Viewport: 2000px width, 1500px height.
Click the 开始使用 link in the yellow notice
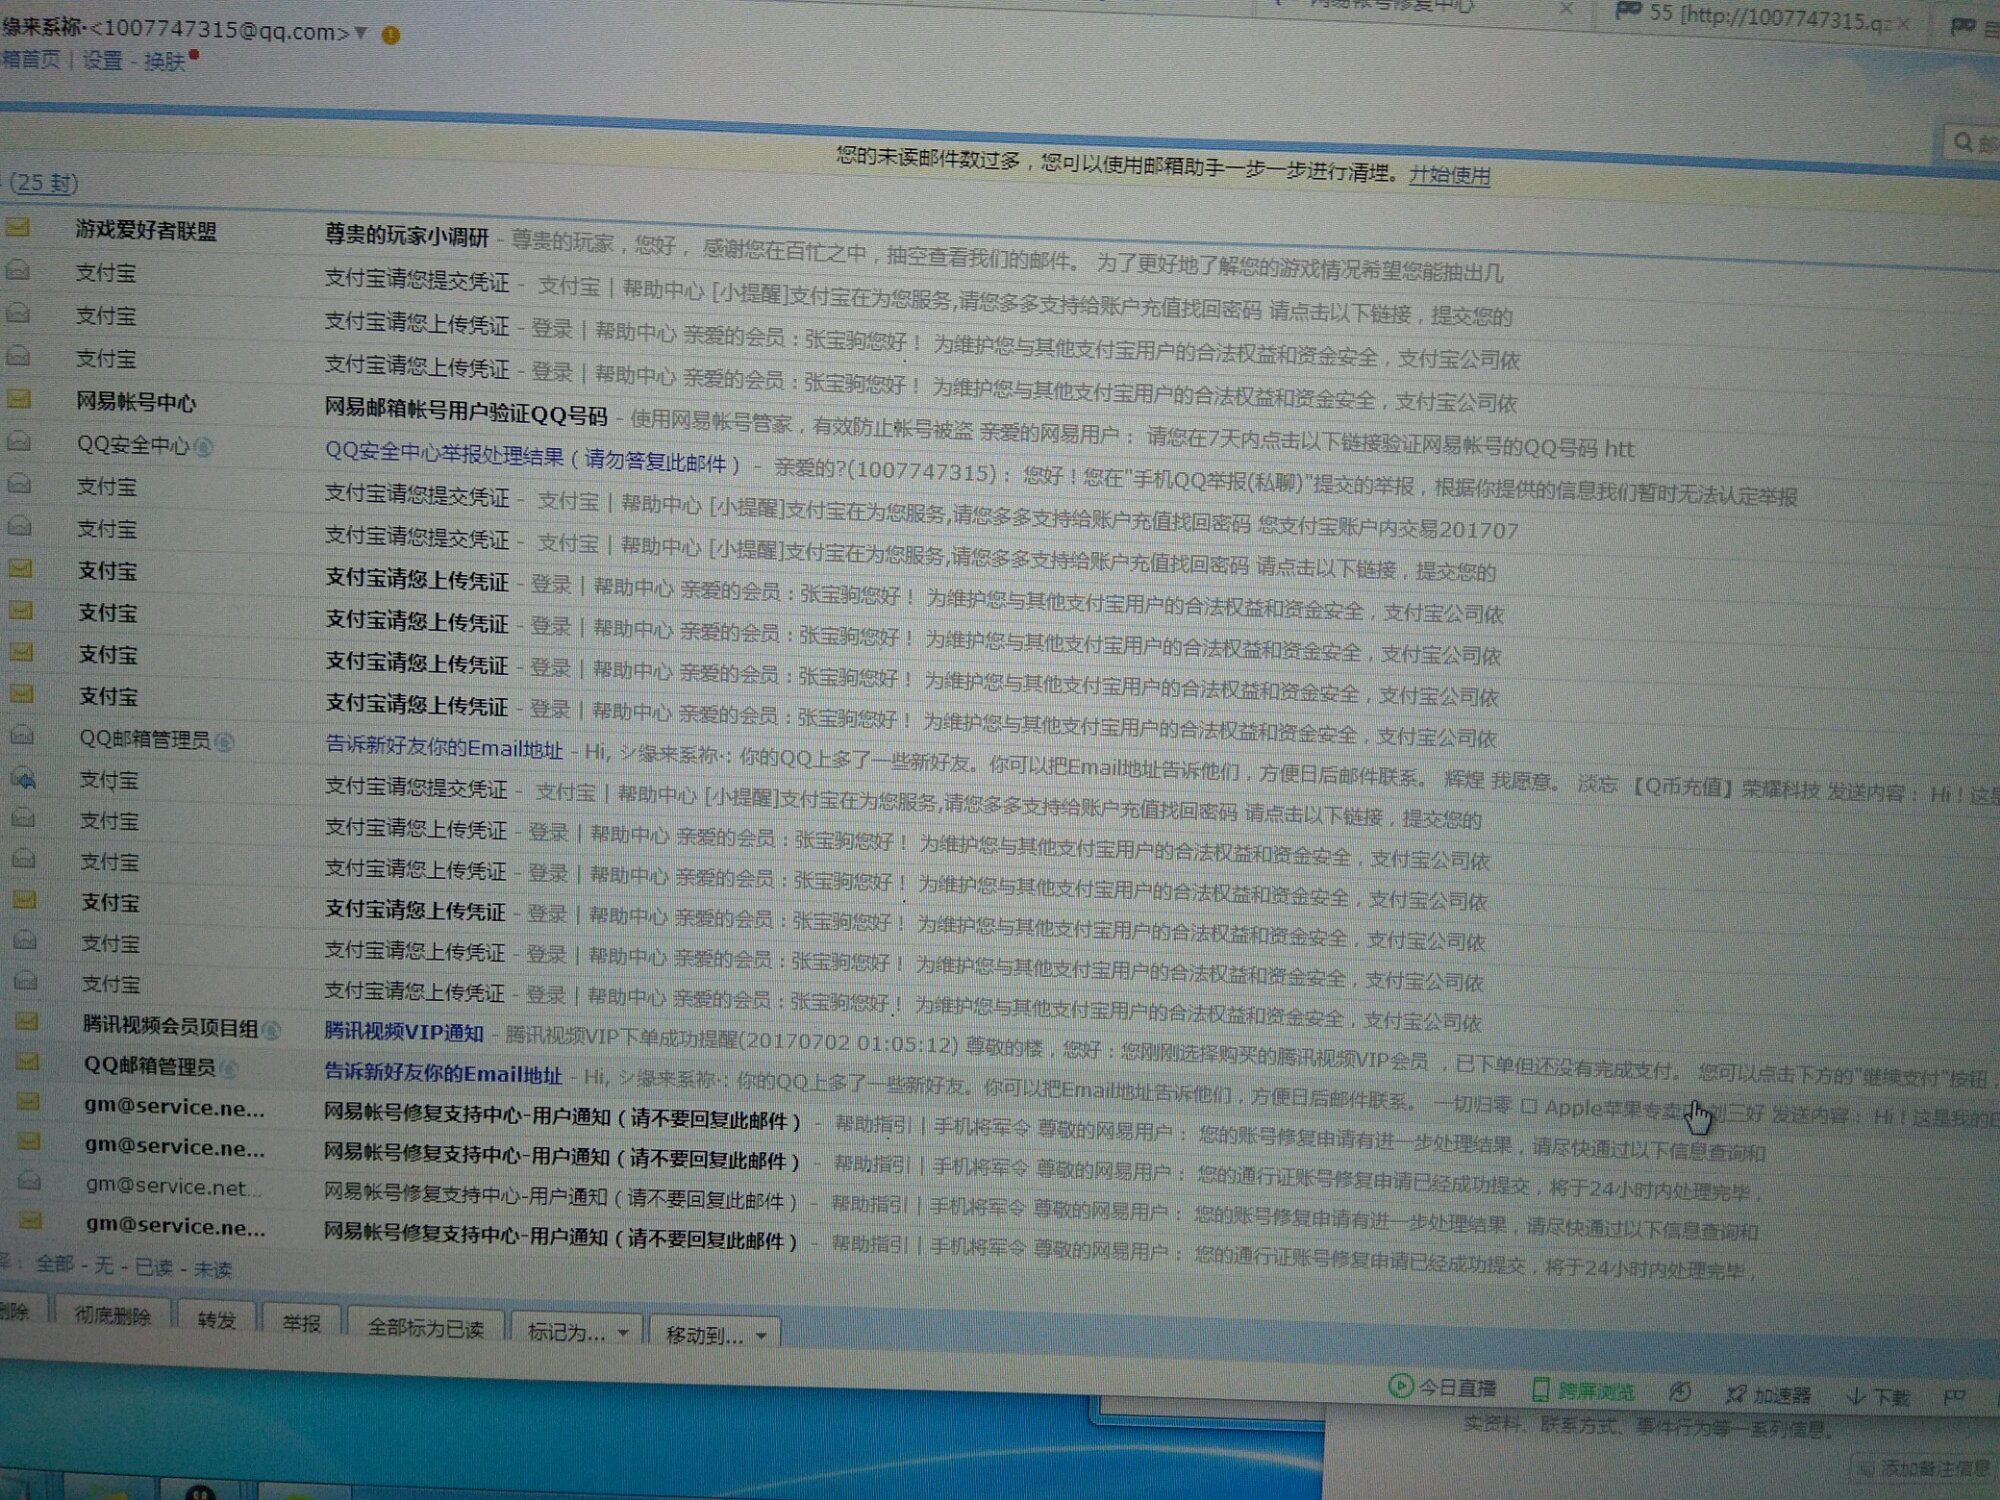tap(1449, 175)
